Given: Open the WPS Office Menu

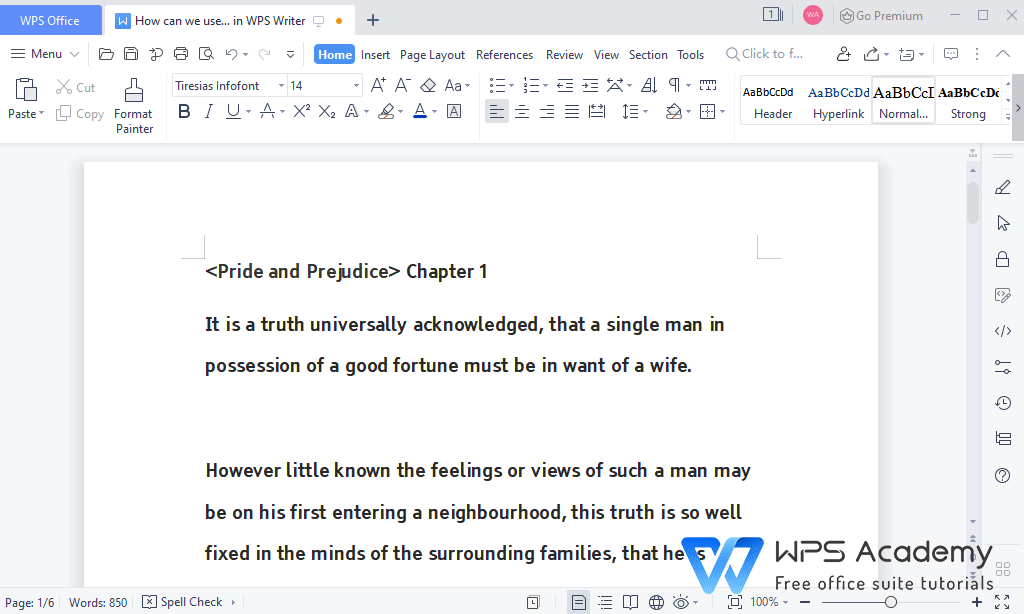Looking at the screenshot, I should [44, 54].
